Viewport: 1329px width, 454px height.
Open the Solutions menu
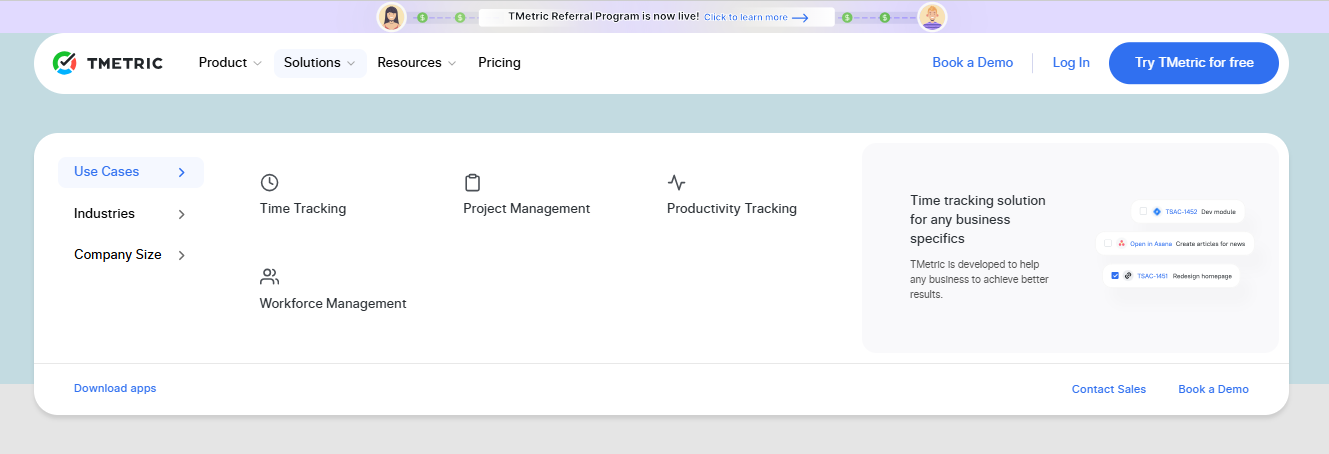pyautogui.click(x=320, y=63)
